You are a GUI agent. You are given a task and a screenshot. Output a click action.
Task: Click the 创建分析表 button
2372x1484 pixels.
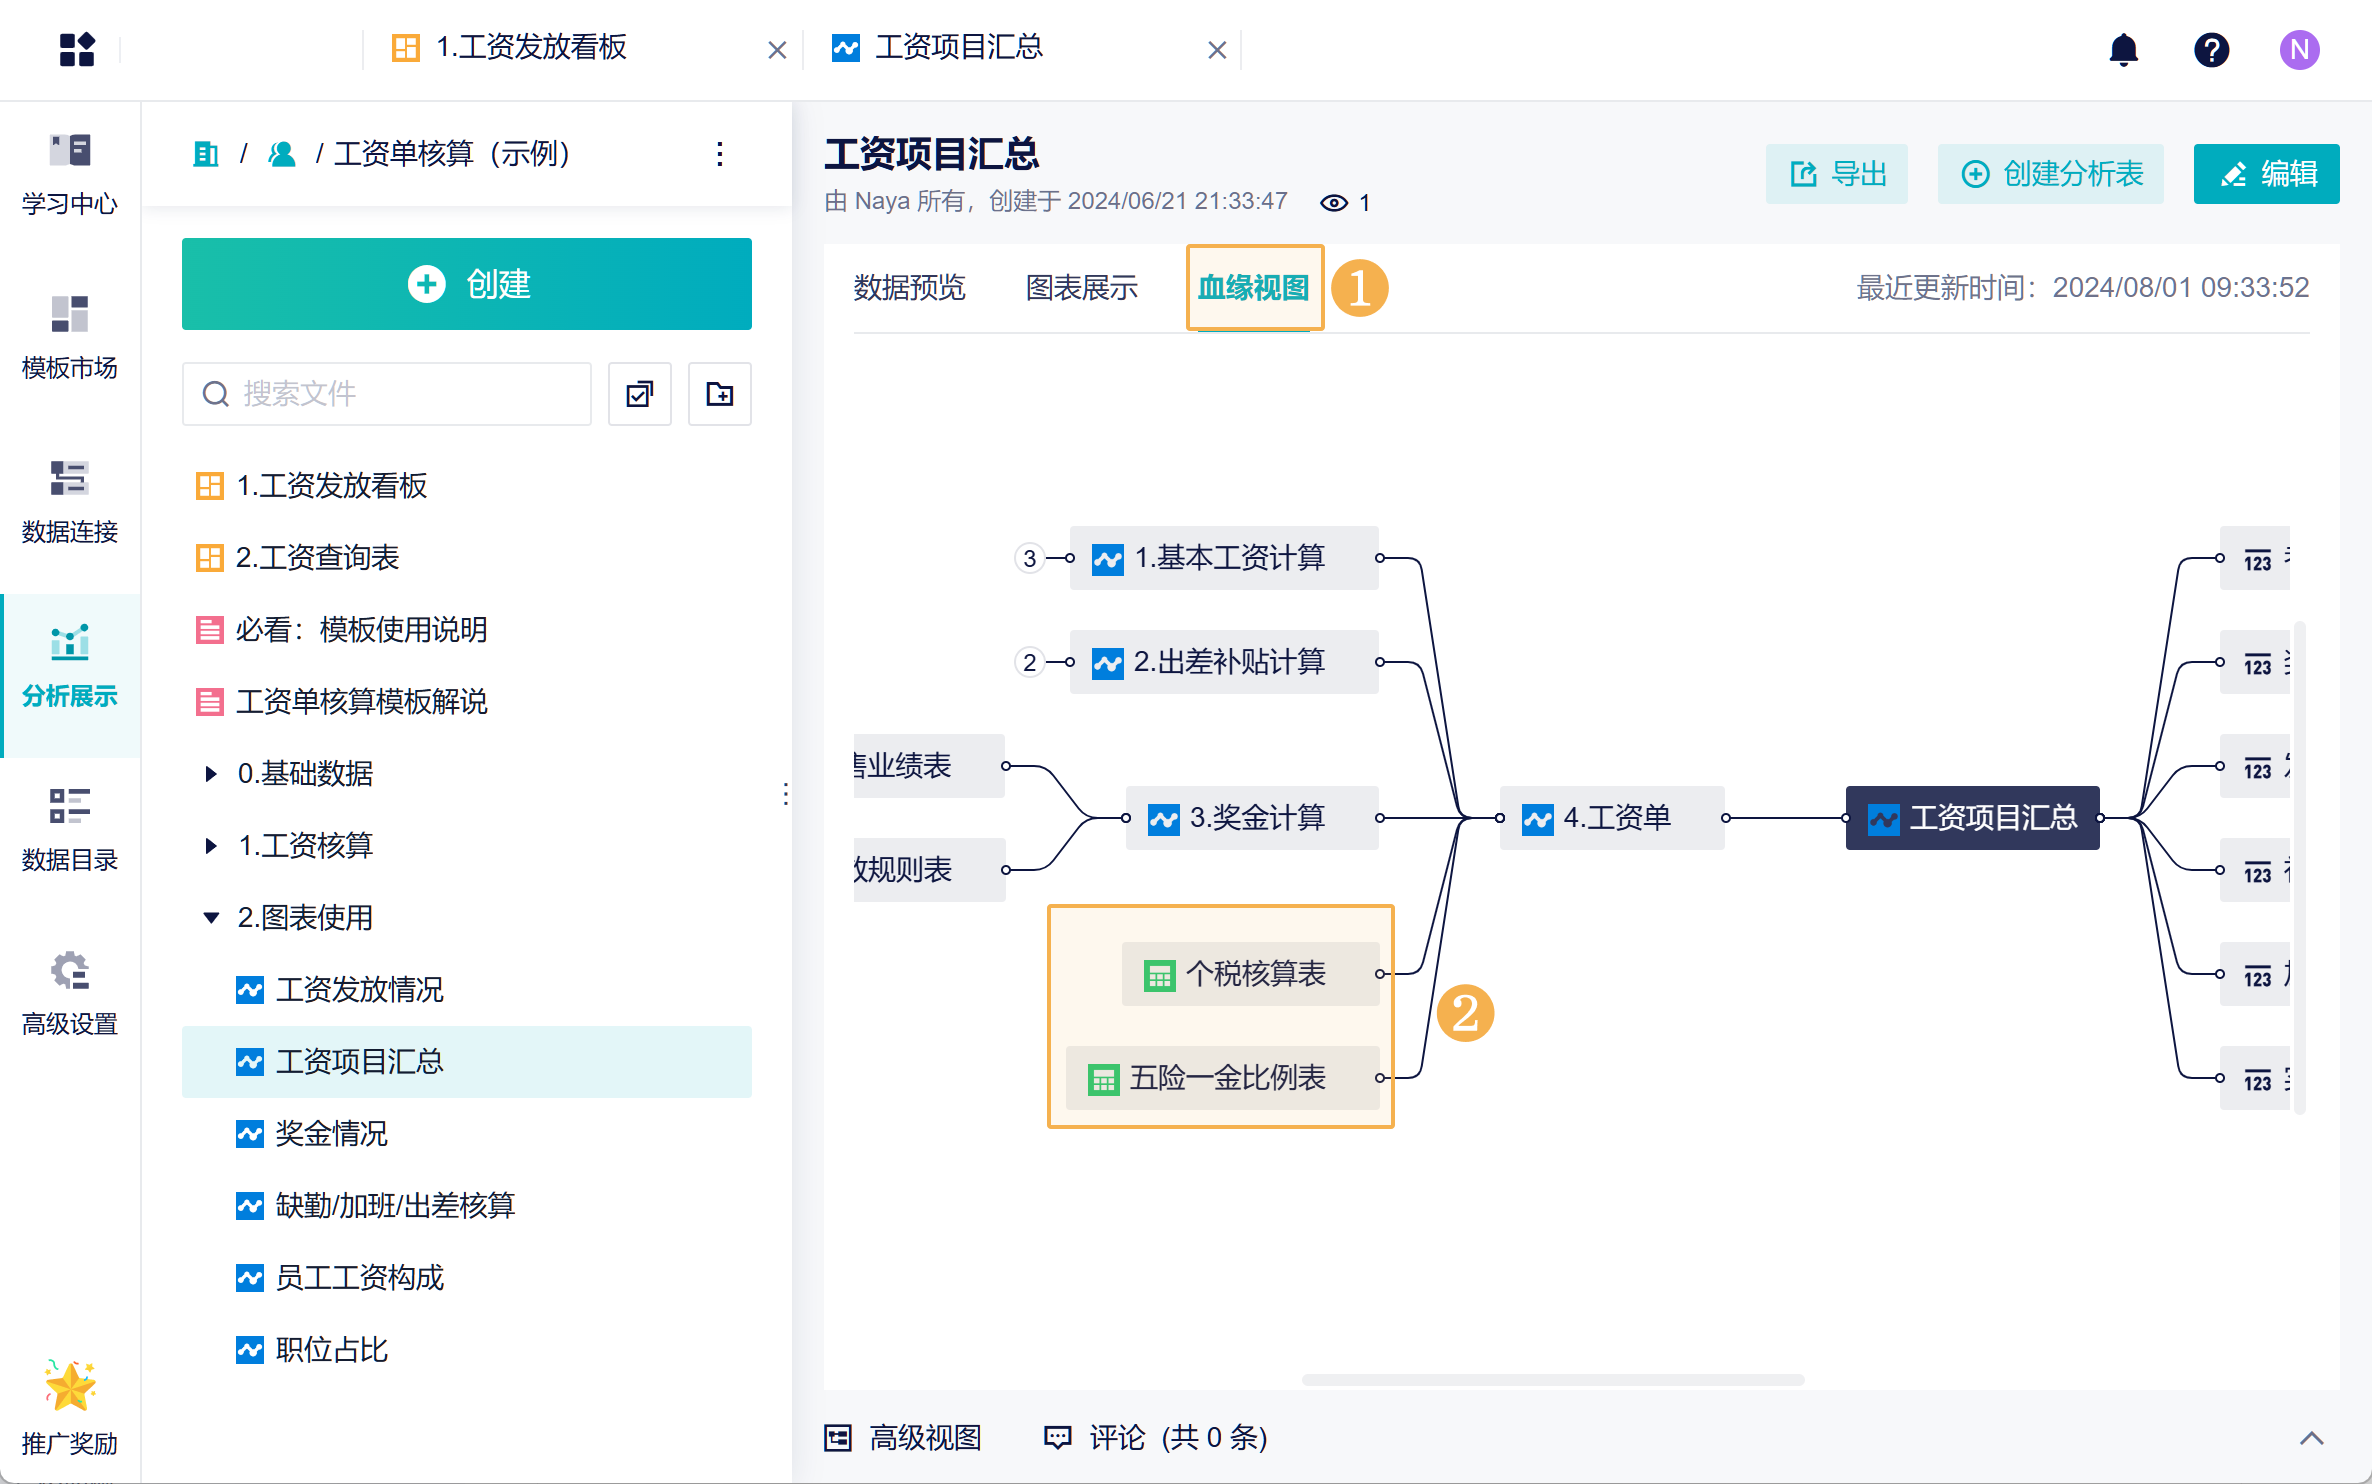point(2051,174)
